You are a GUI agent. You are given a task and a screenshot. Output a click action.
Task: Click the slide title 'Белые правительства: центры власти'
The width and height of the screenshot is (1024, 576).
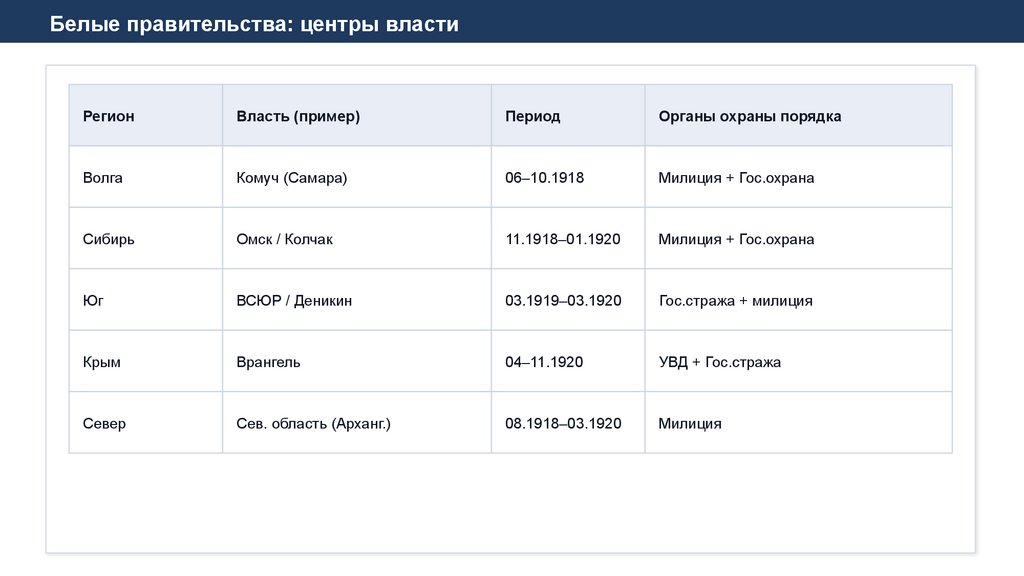click(x=254, y=24)
